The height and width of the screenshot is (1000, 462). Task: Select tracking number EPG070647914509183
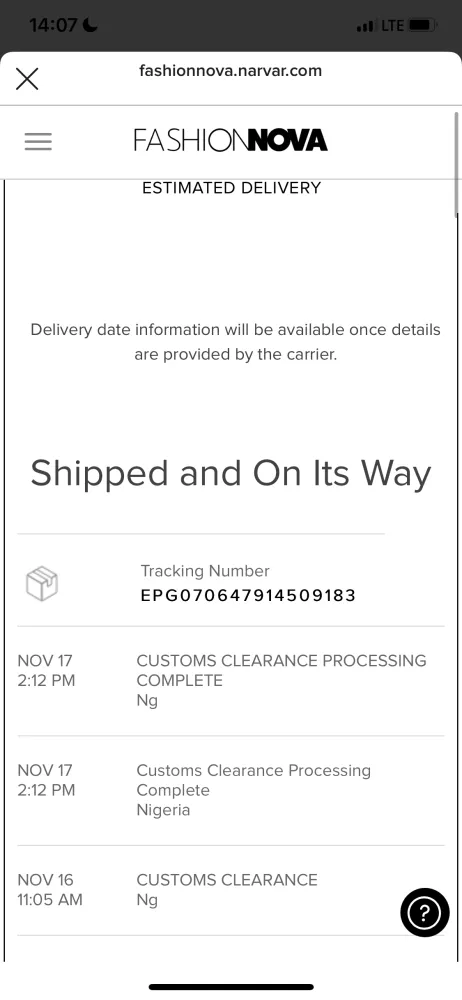(x=248, y=596)
